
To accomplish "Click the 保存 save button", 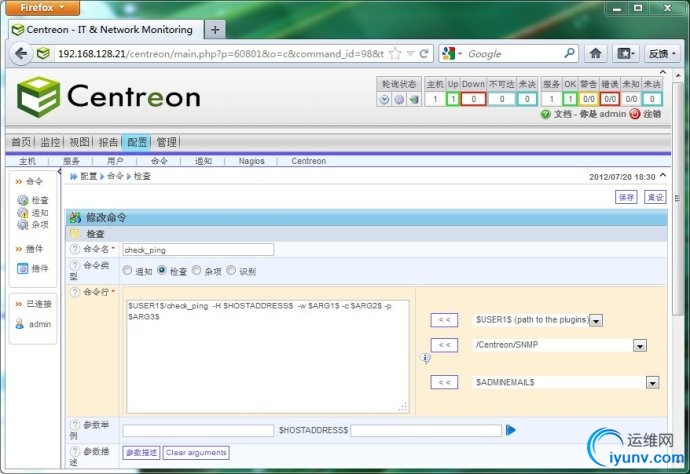I will coord(626,197).
